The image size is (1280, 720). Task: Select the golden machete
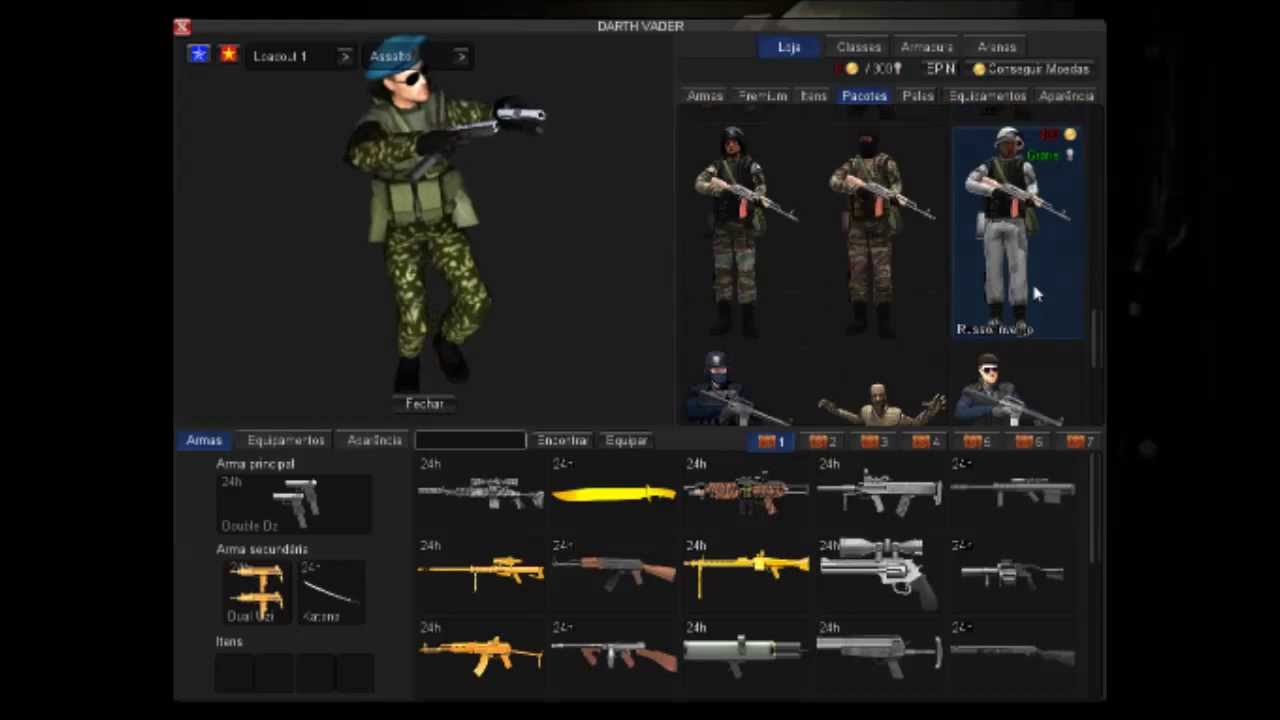click(x=614, y=492)
